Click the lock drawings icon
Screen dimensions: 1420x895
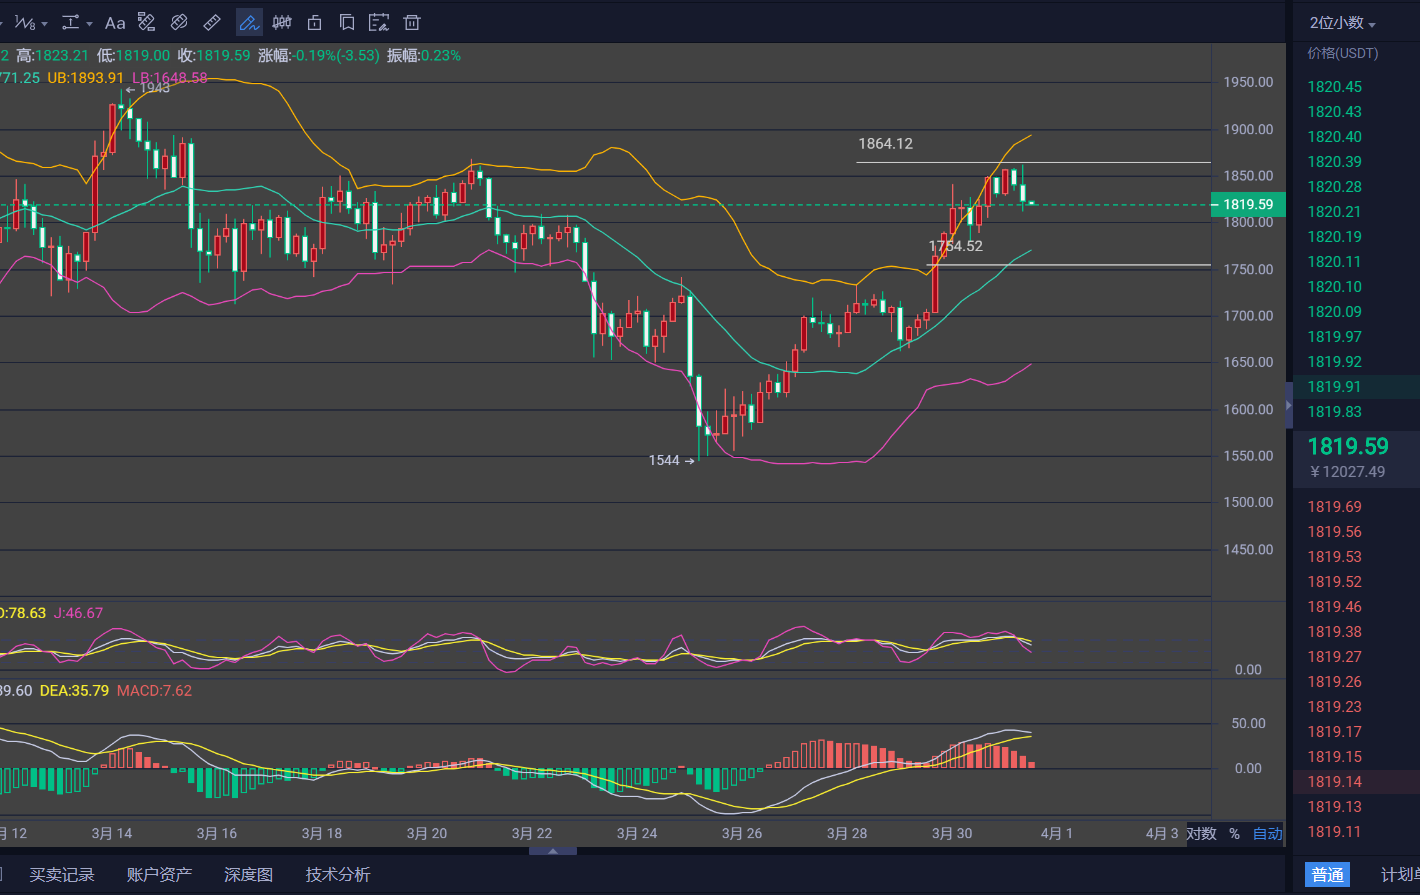click(x=314, y=22)
